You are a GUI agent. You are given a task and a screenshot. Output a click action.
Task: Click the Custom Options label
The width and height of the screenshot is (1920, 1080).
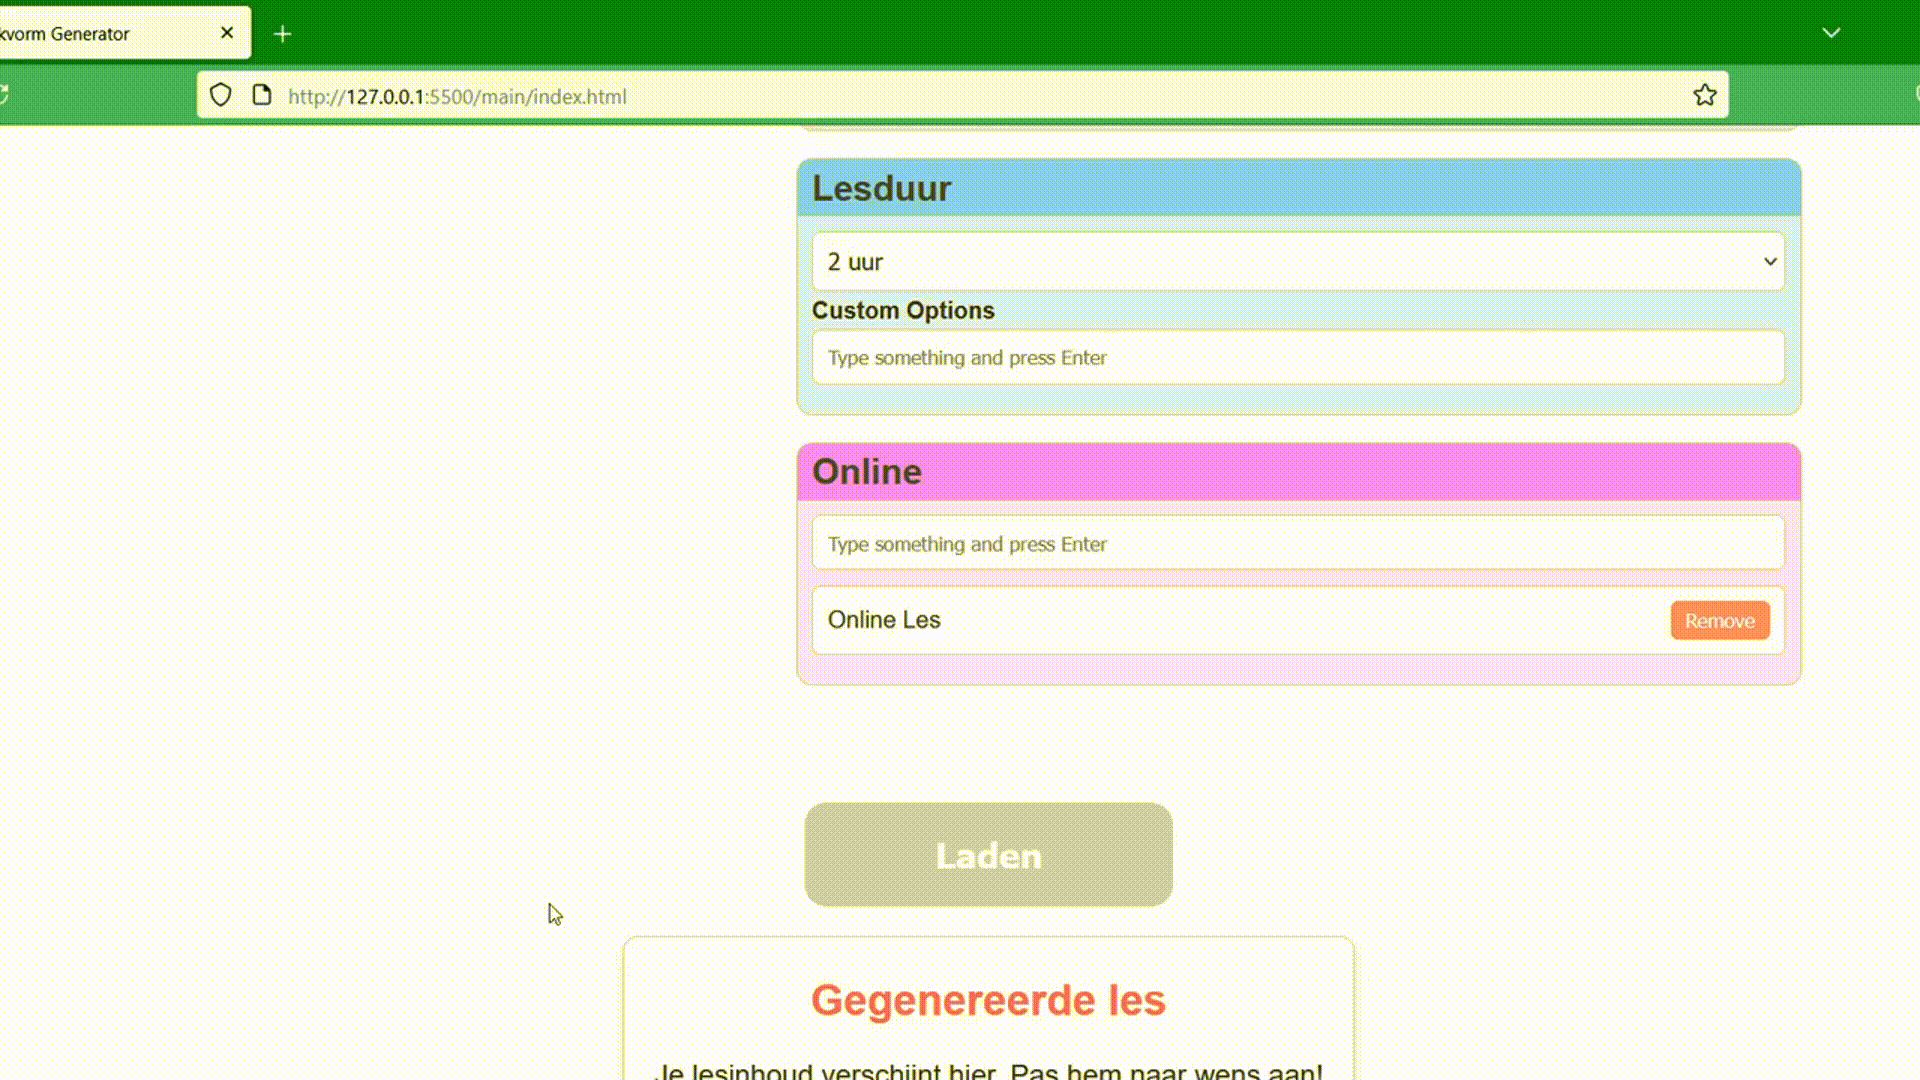pos(903,311)
